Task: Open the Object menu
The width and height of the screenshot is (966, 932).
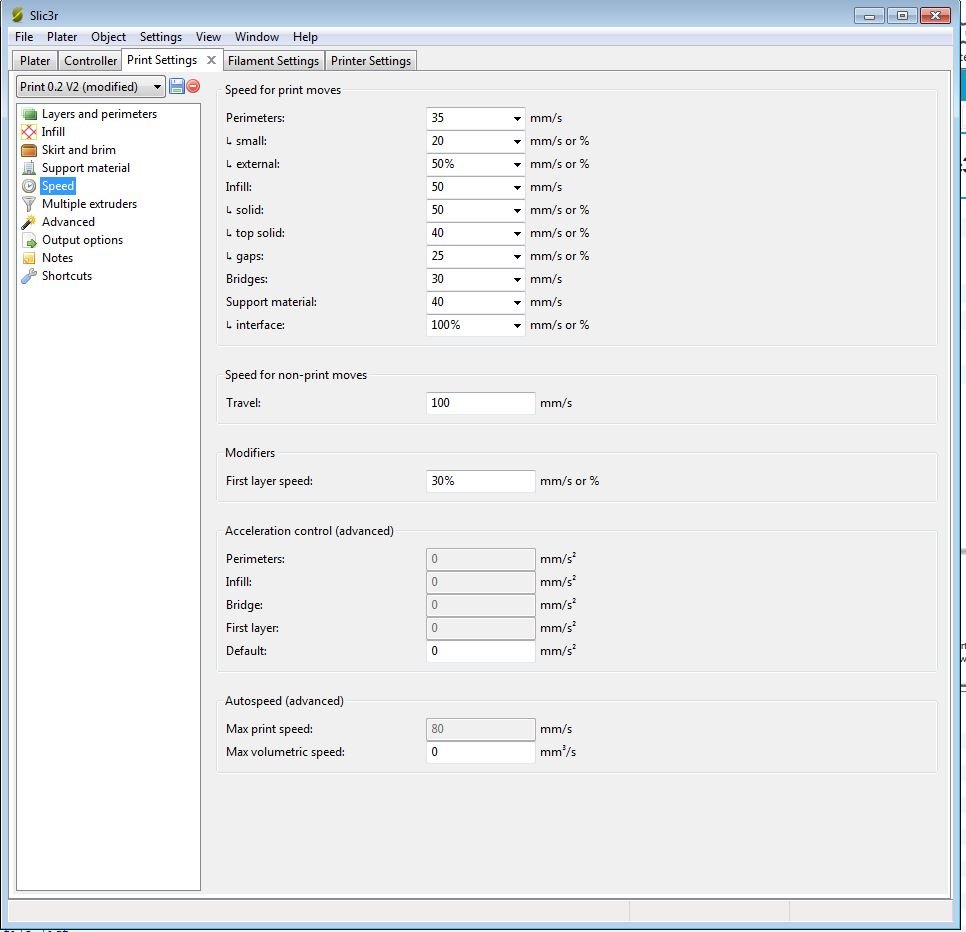Action: (108, 37)
